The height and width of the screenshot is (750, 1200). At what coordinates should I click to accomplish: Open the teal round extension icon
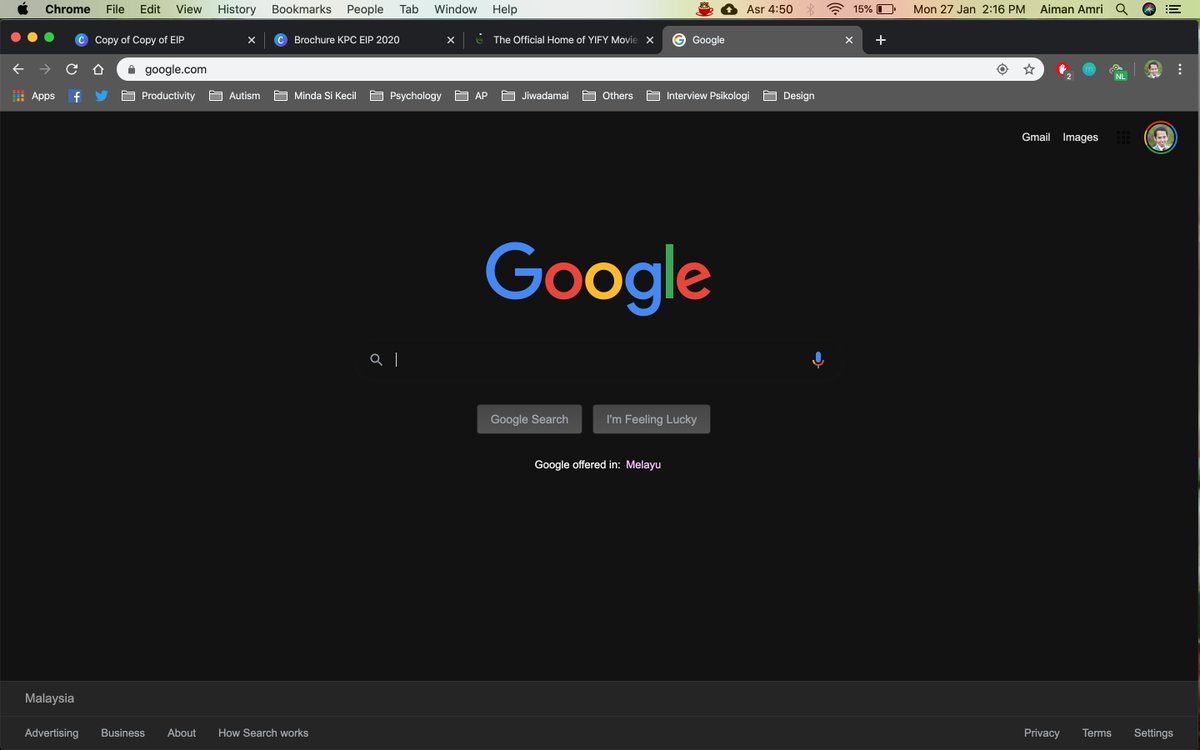tap(1090, 69)
